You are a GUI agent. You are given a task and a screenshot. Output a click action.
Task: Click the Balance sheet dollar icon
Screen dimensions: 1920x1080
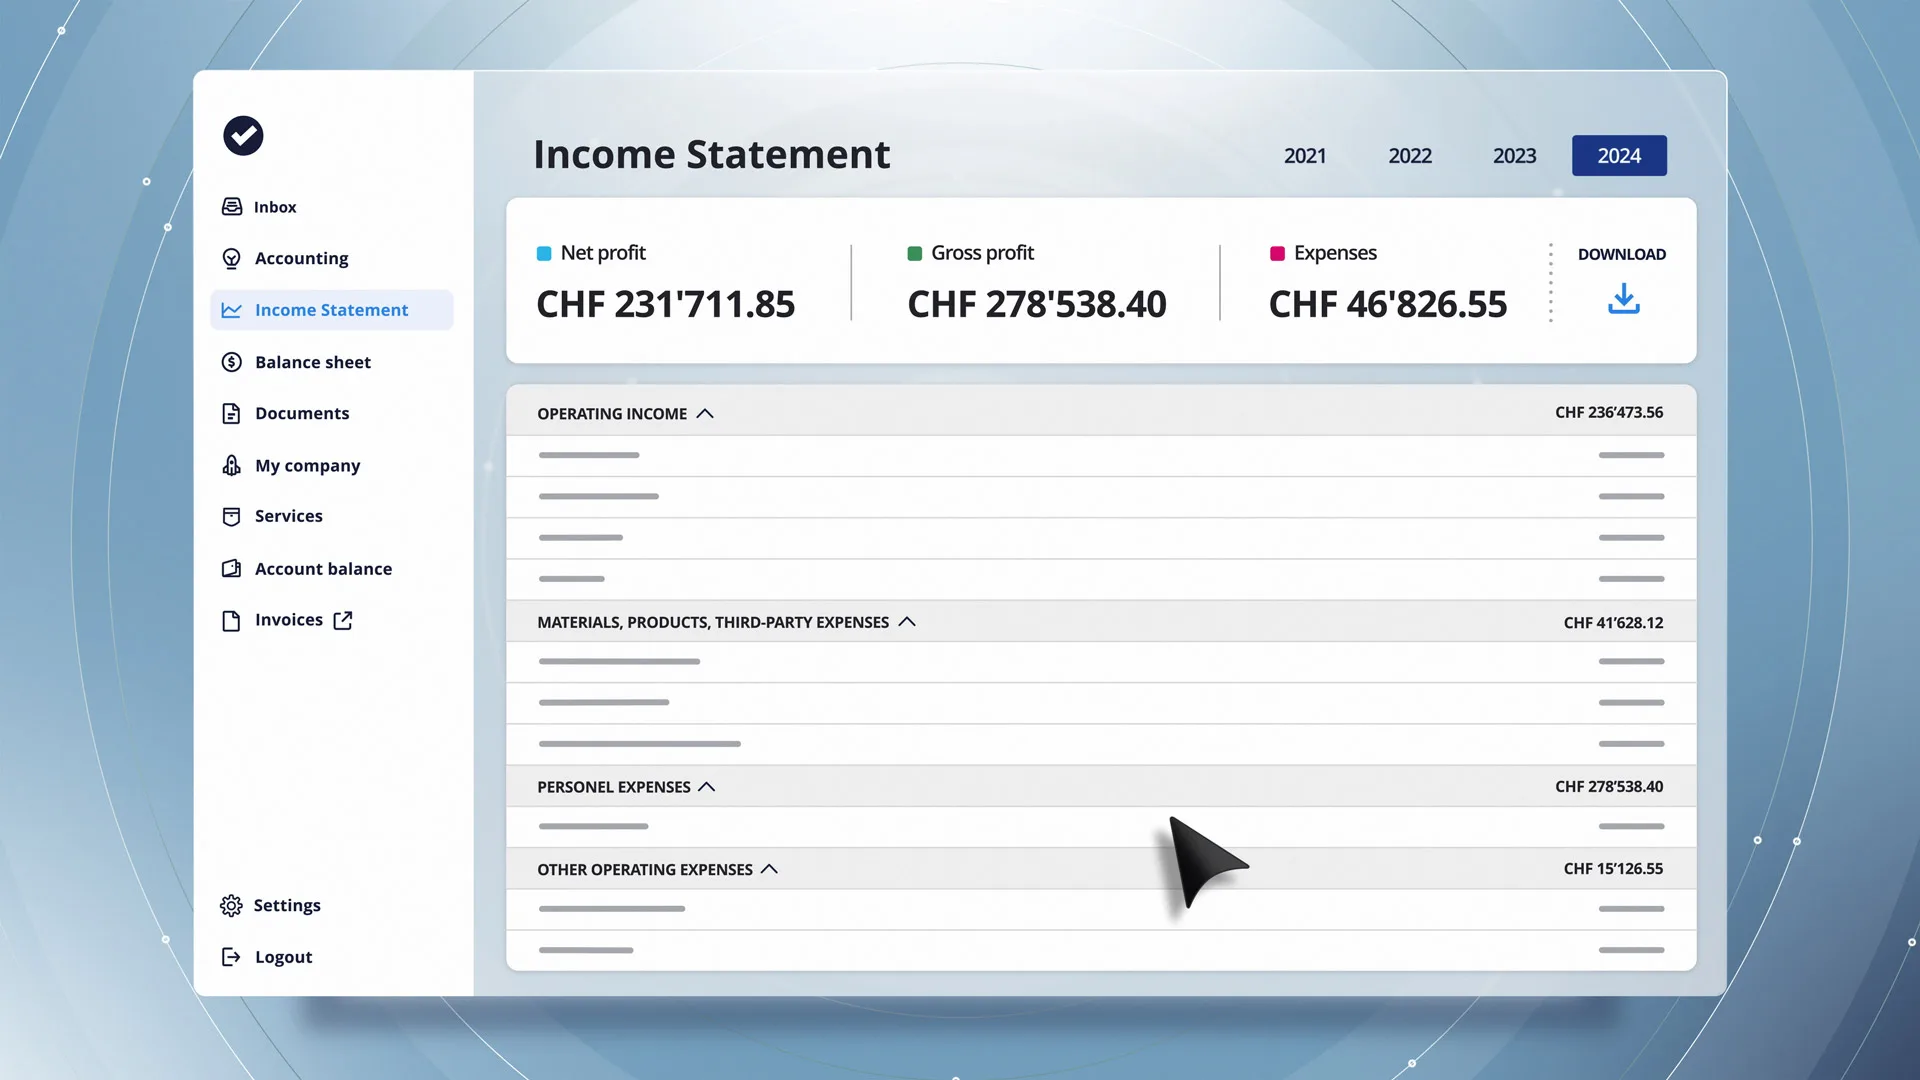point(232,362)
